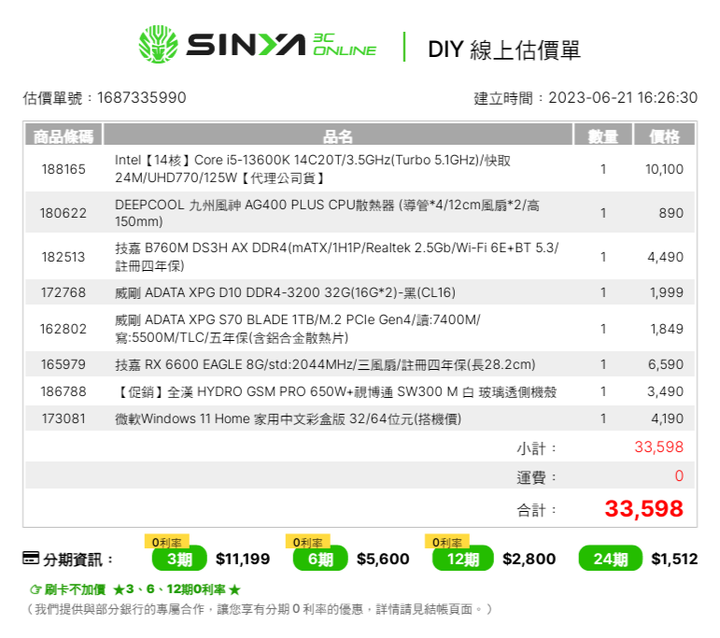
Task: Click the credit card icon beside 分期資訊
Action: pos(31,558)
